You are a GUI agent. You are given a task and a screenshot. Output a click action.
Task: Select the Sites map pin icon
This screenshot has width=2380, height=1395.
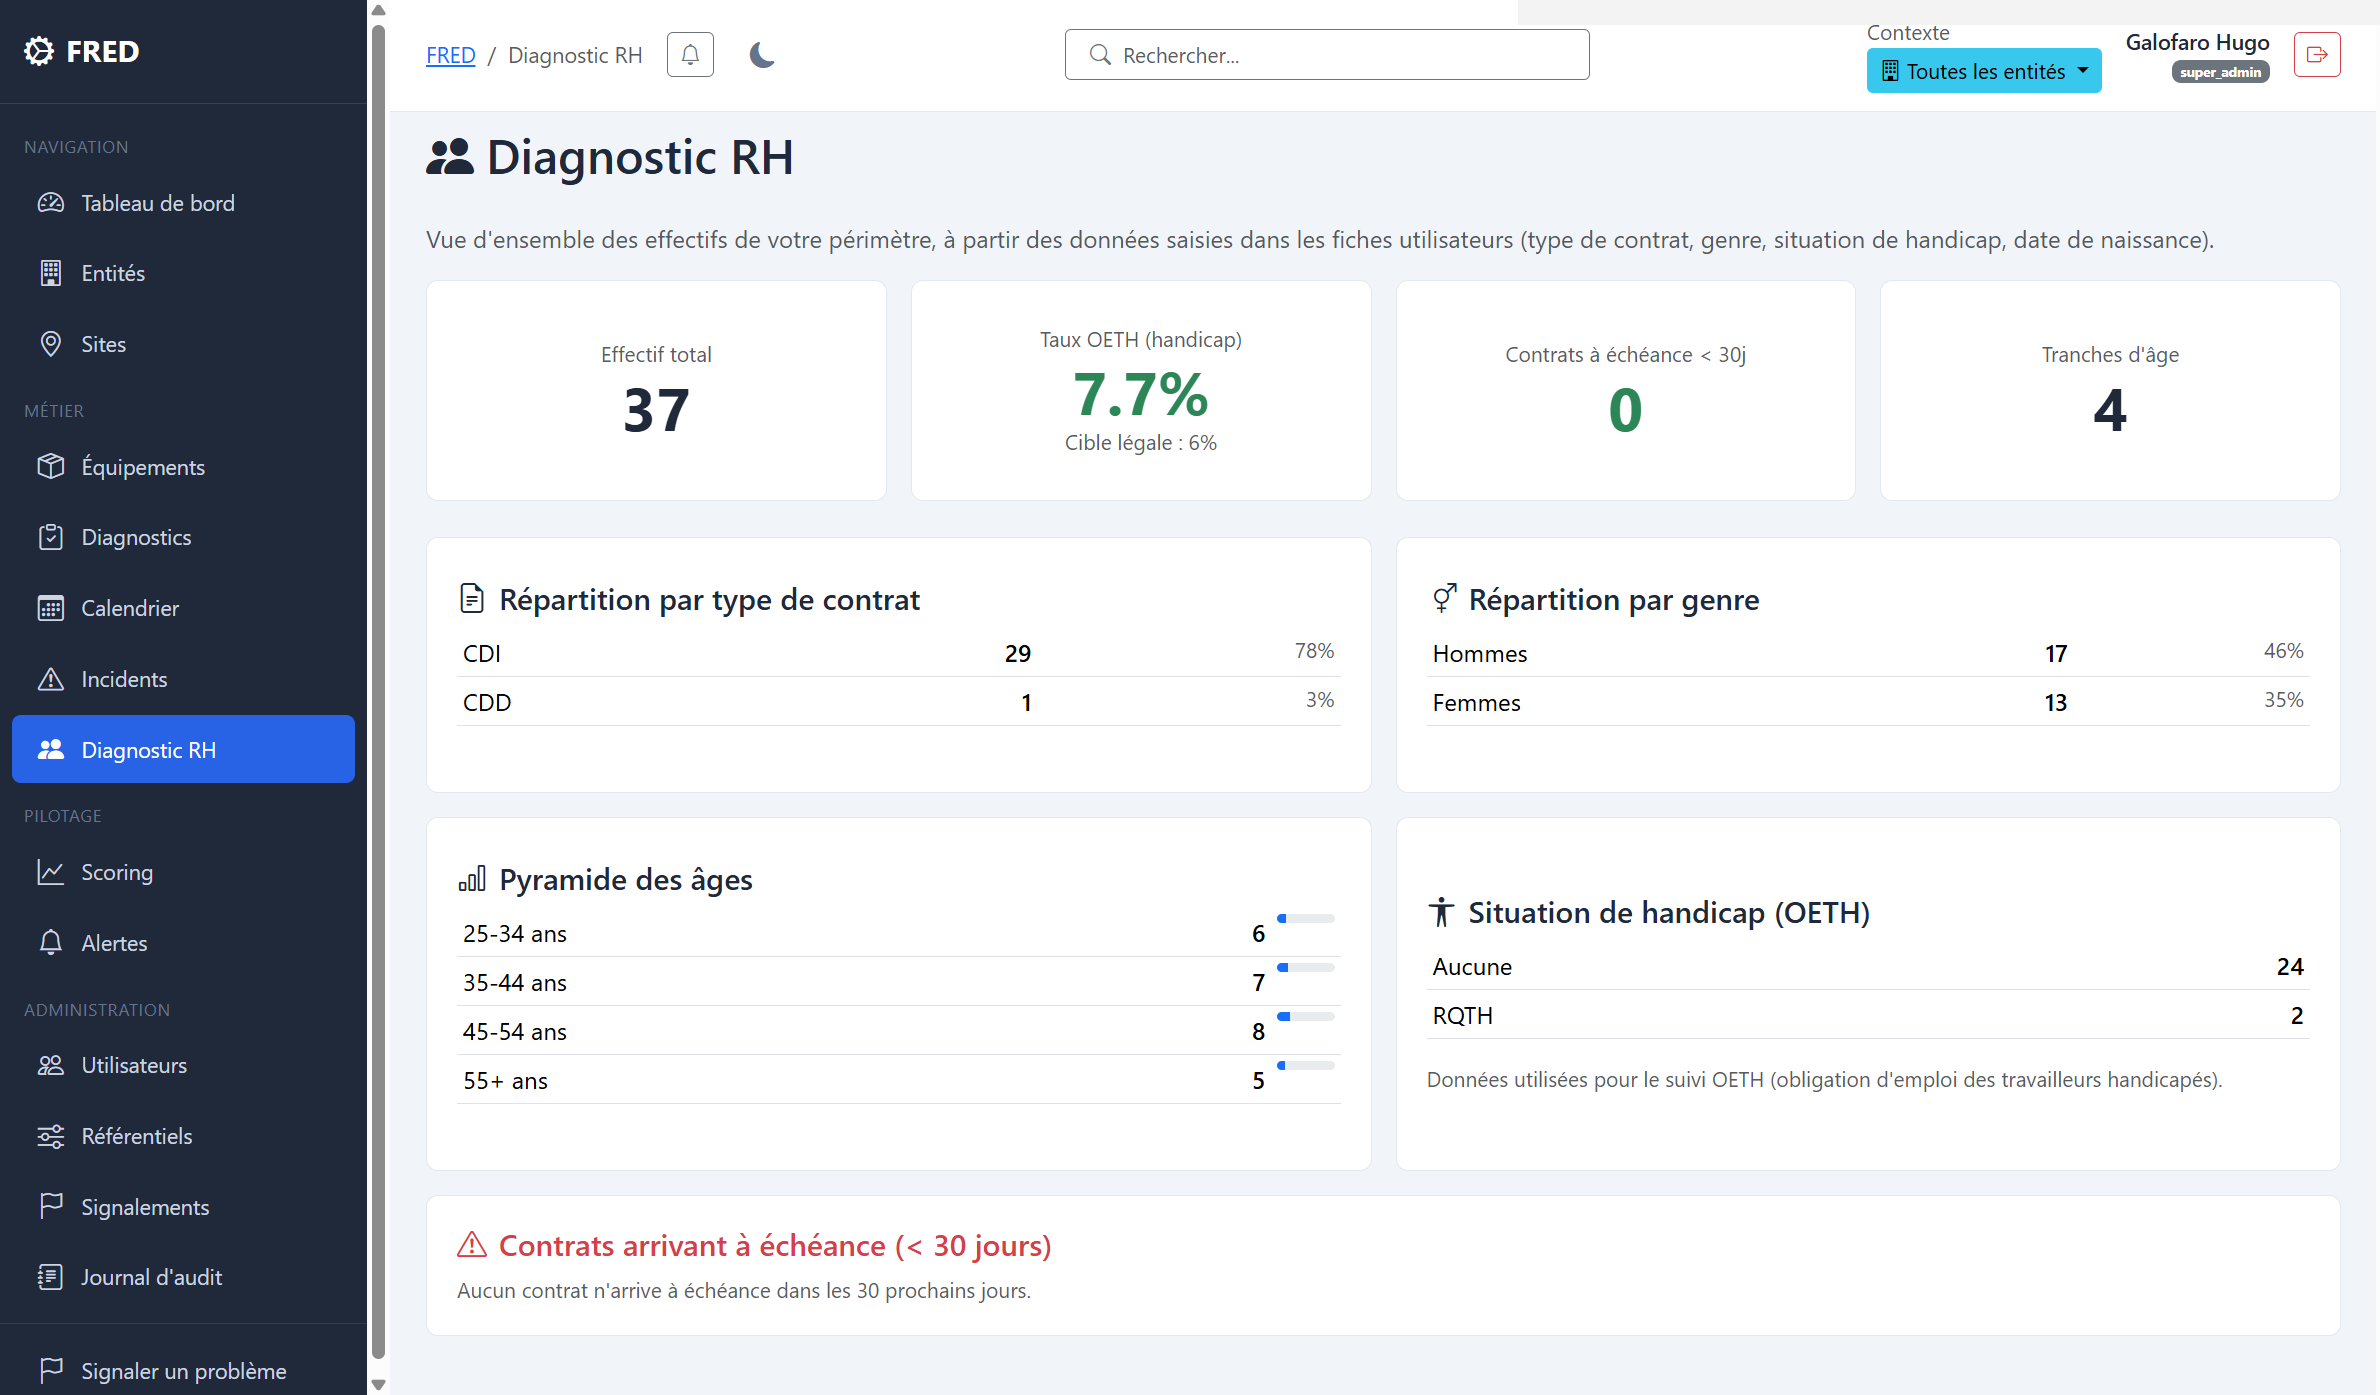click(x=51, y=343)
